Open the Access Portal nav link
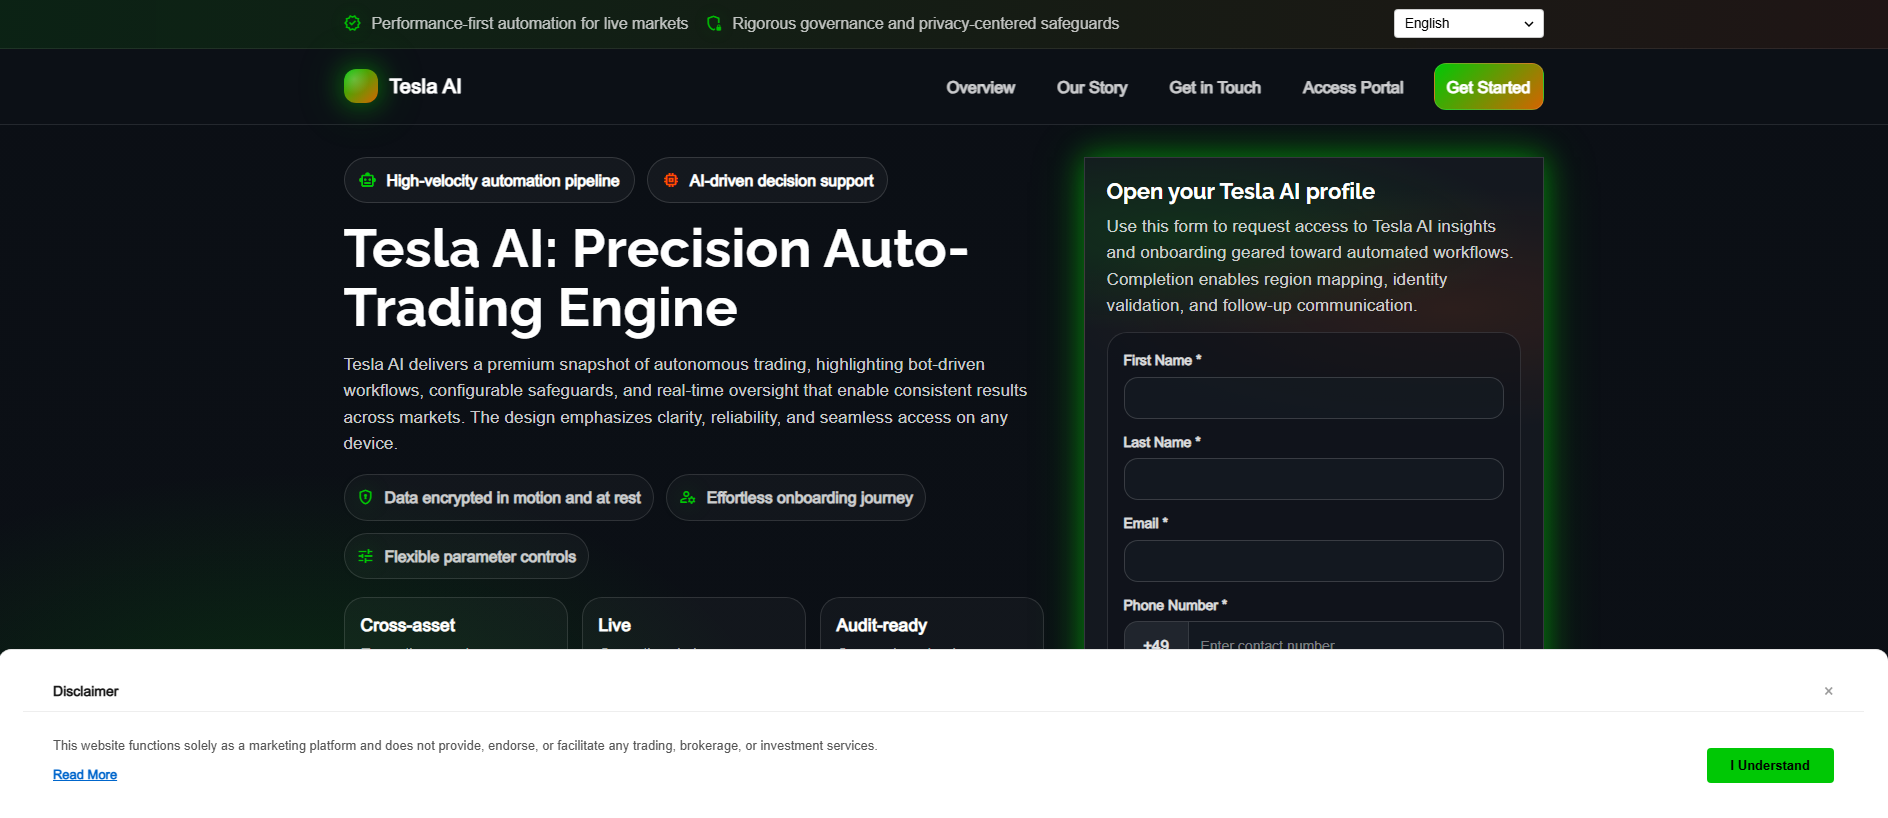The image size is (1888, 818). pyautogui.click(x=1353, y=88)
